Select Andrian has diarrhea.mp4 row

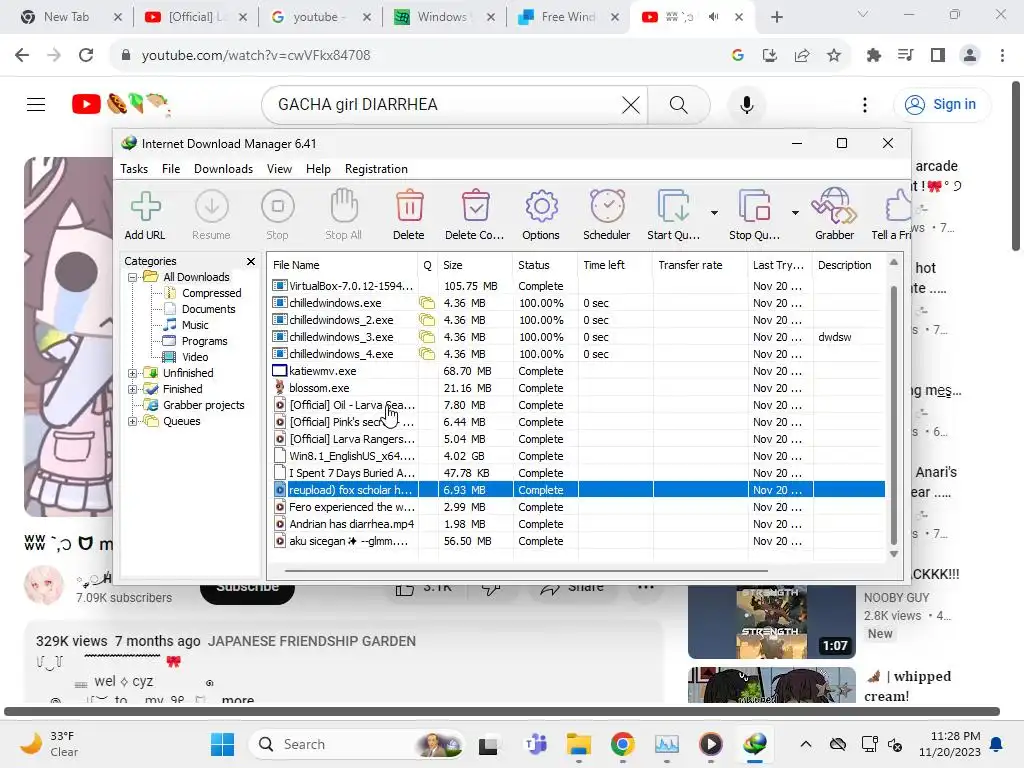(x=578, y=524)
